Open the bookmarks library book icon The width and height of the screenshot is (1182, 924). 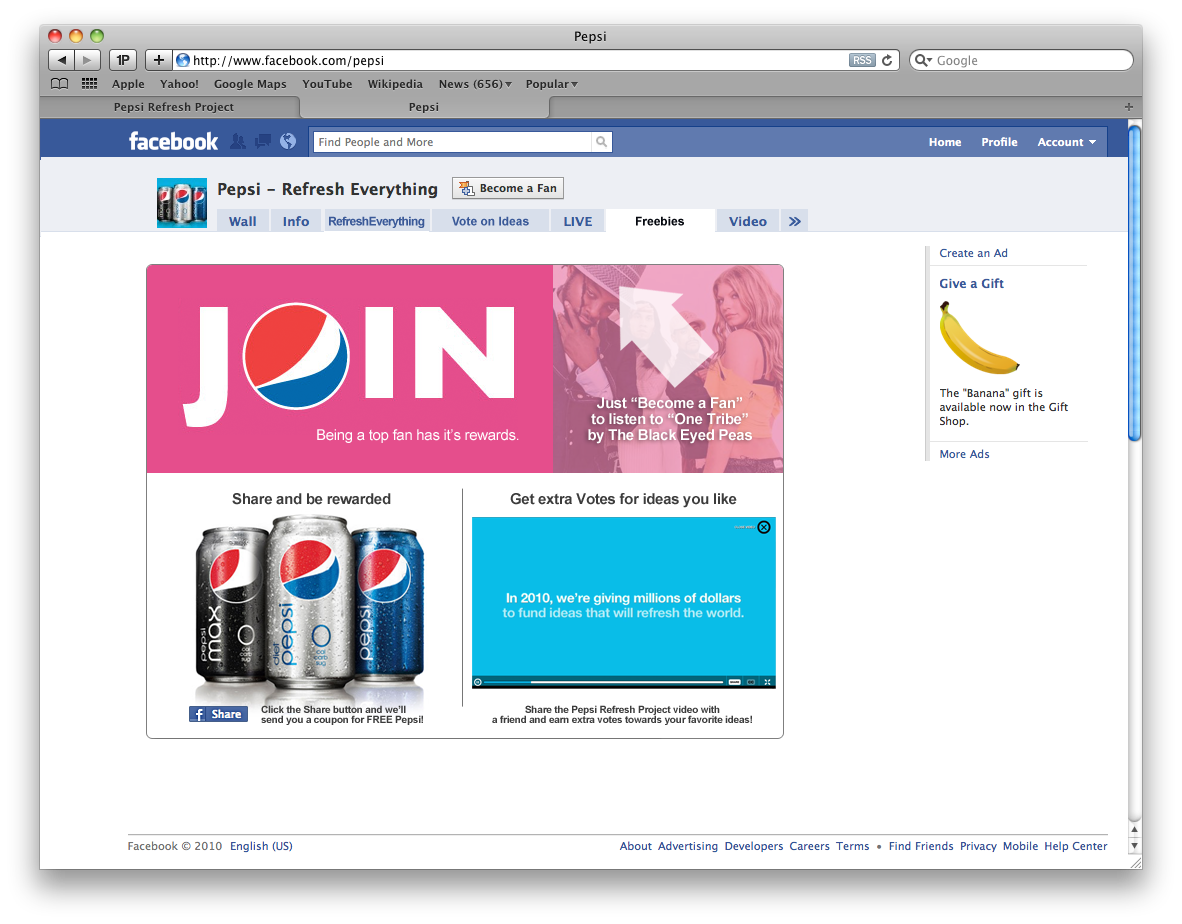click(x=60, y=84)
